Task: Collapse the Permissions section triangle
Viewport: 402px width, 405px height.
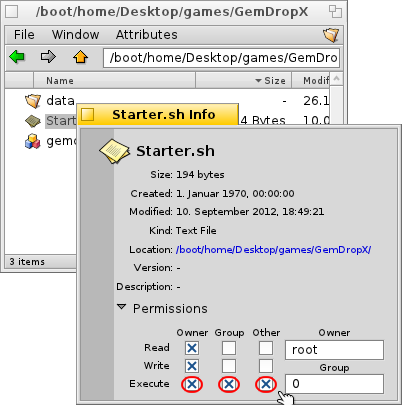Action: click(122, 307)
